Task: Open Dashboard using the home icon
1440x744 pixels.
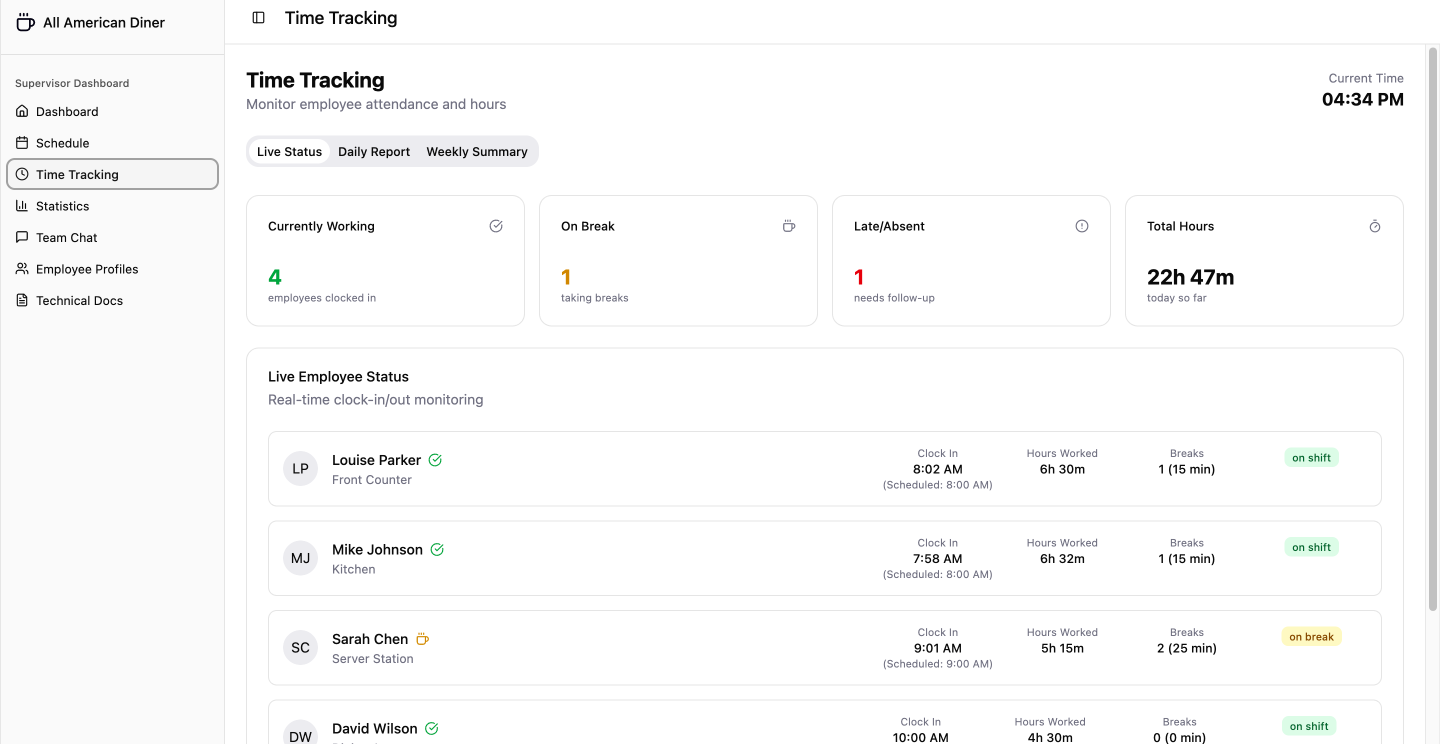Action: coord(21,111)
